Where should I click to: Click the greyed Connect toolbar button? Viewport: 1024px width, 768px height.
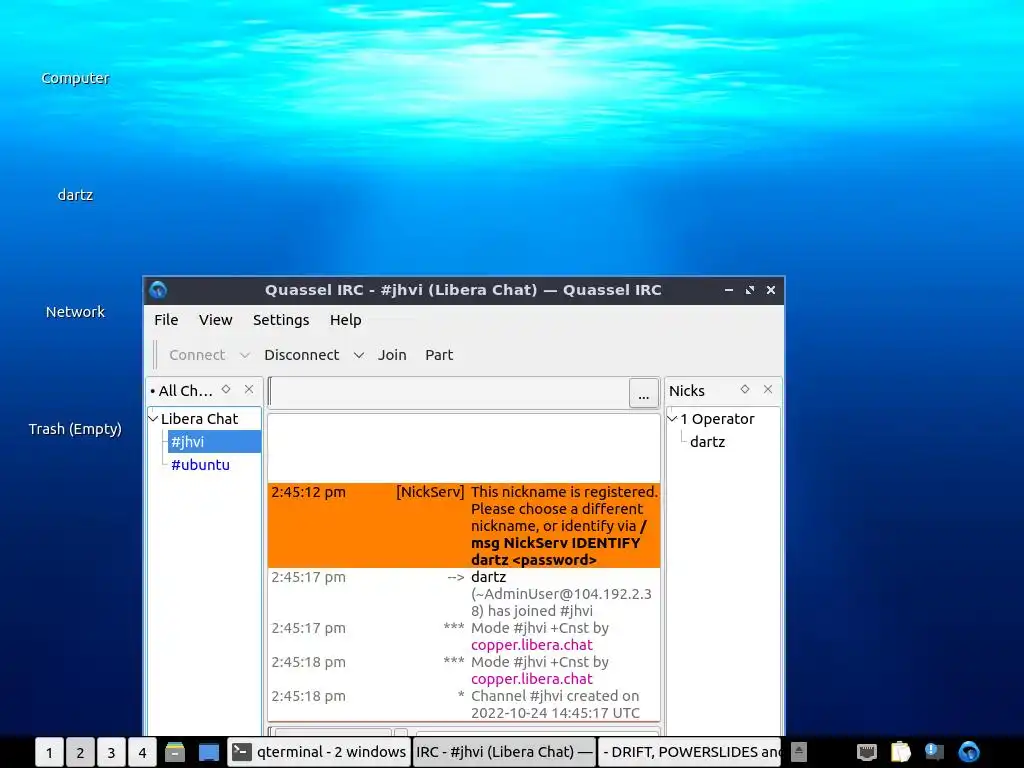(197, 355)
